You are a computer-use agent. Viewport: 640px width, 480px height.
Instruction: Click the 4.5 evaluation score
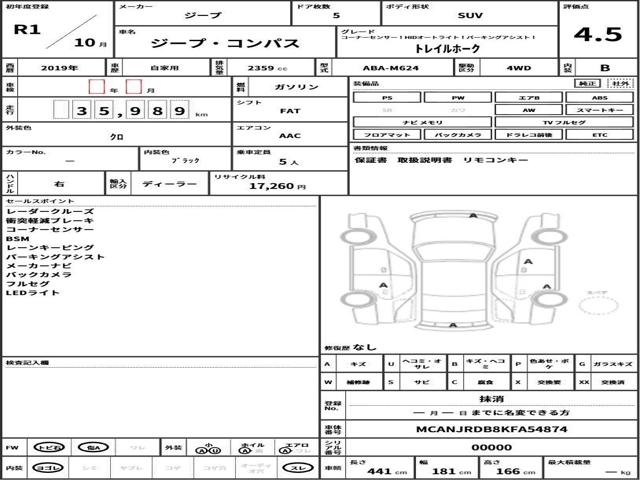(598, 35)
